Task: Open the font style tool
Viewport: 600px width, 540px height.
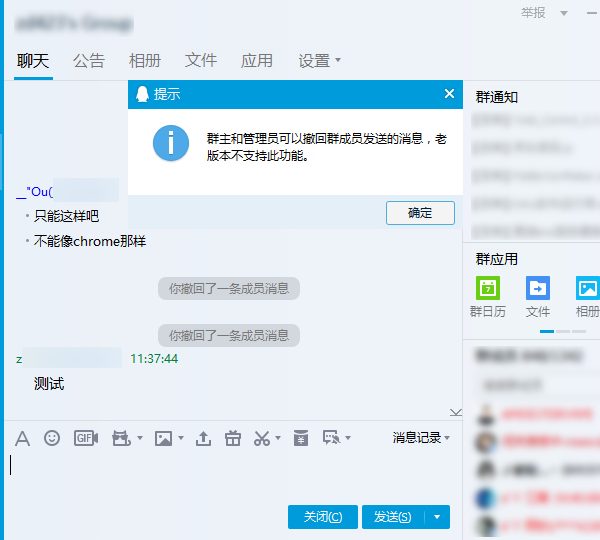Action: tap(22, 438)
